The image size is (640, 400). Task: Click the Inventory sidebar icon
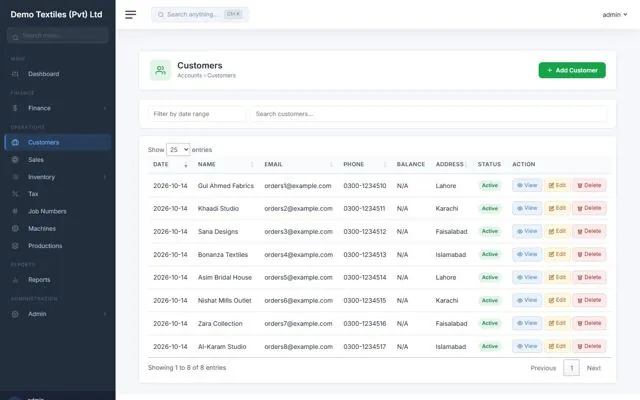tap(15, 177)
